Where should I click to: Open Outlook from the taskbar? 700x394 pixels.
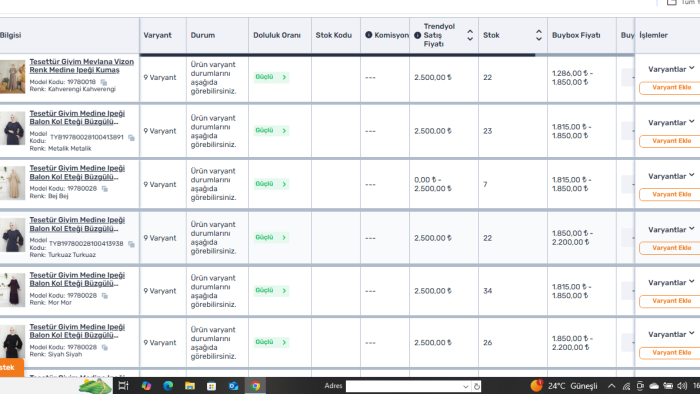pyautogui.click(x=233, y=386)
